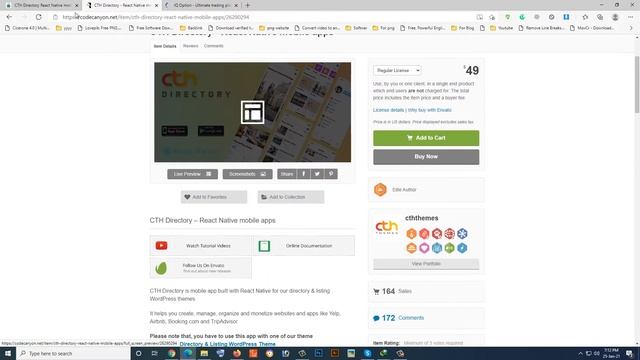Share the item on Facebook

point(304,174)
